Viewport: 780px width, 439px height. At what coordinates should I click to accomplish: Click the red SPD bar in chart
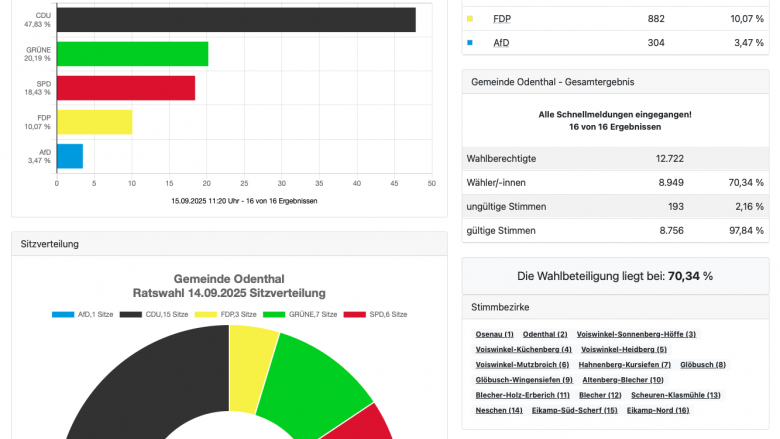coord(126,88)
